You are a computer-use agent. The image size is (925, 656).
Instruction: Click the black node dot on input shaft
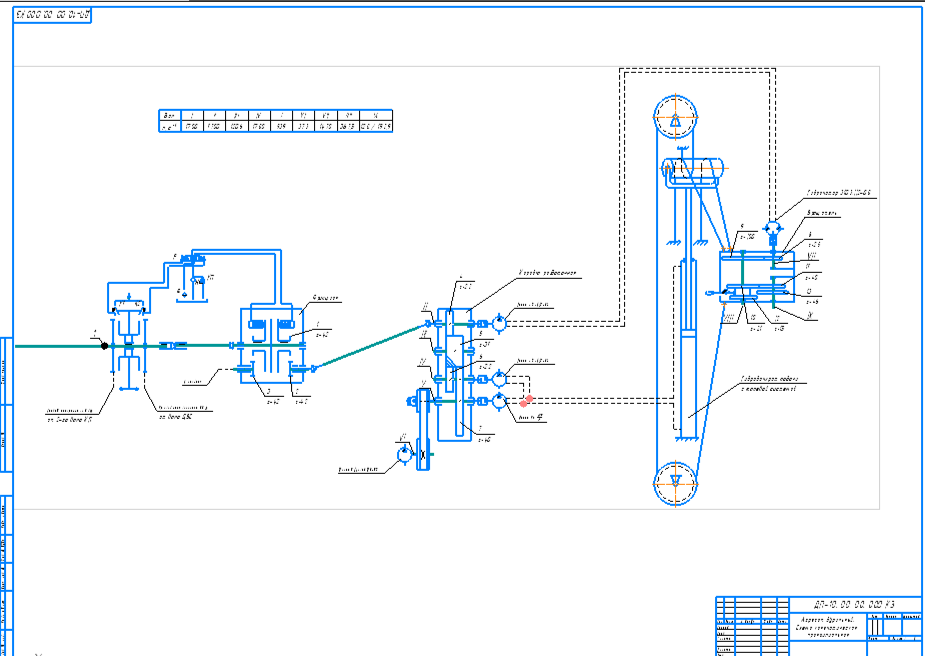point(104,345)
